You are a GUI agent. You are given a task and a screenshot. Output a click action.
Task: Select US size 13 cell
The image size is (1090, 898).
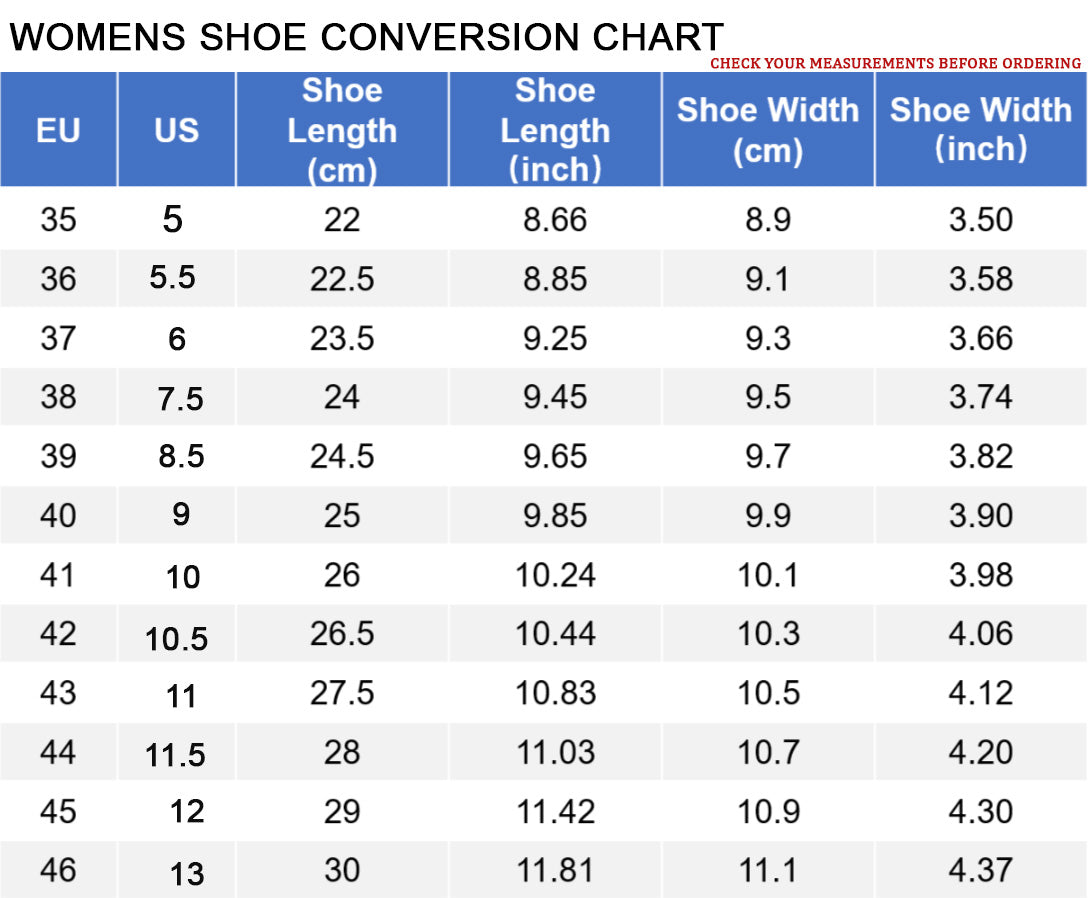click(x=186, y=874)
